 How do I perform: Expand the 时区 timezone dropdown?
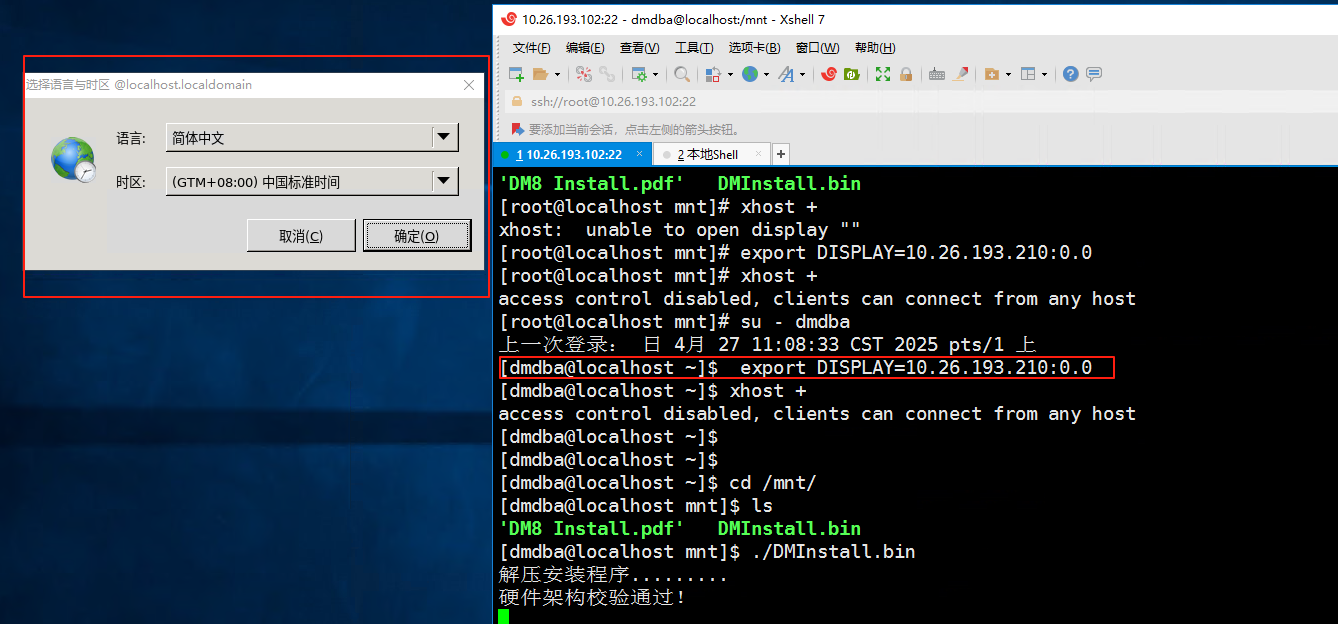(x=444, y=181)
